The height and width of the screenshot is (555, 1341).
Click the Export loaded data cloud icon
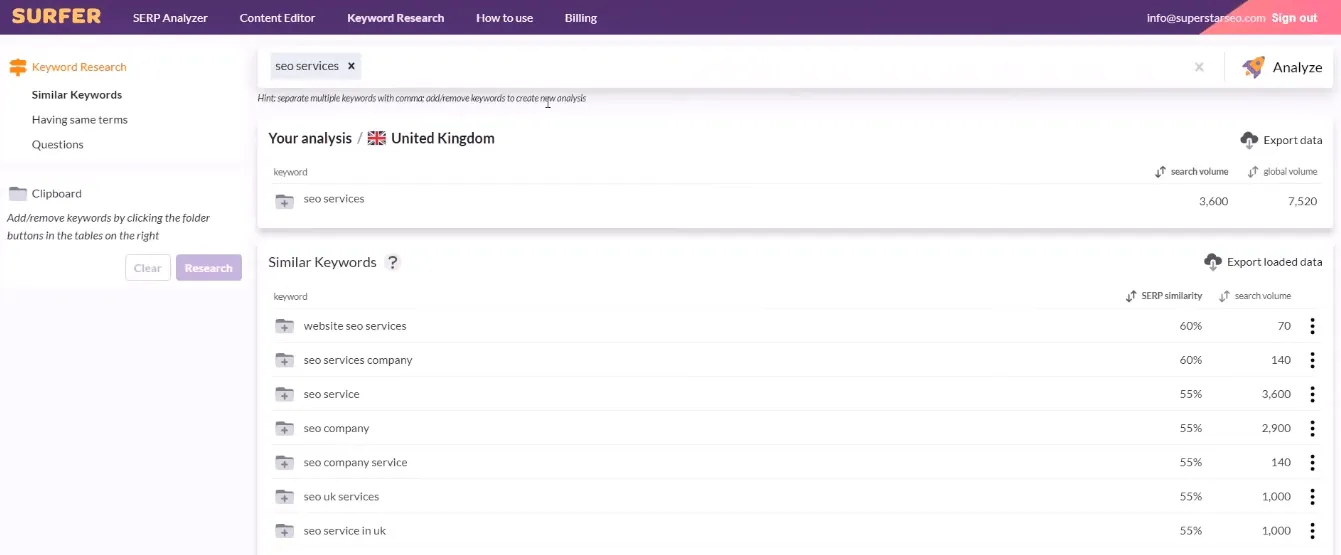(x=1213, y=262)
